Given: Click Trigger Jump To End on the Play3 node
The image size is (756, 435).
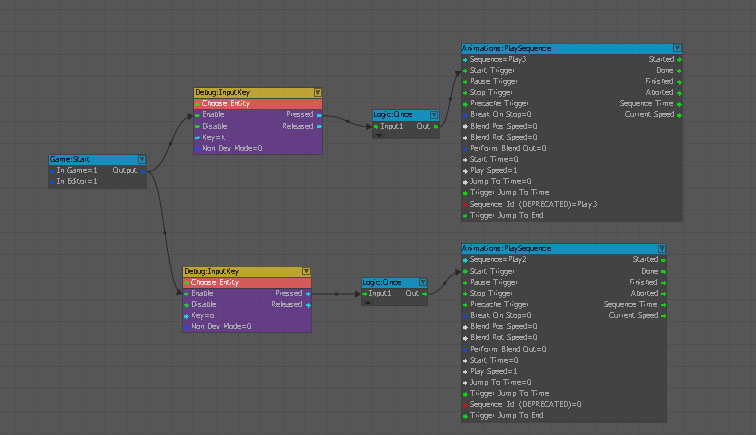Looking at the screenshot, I should coord(503,216).
